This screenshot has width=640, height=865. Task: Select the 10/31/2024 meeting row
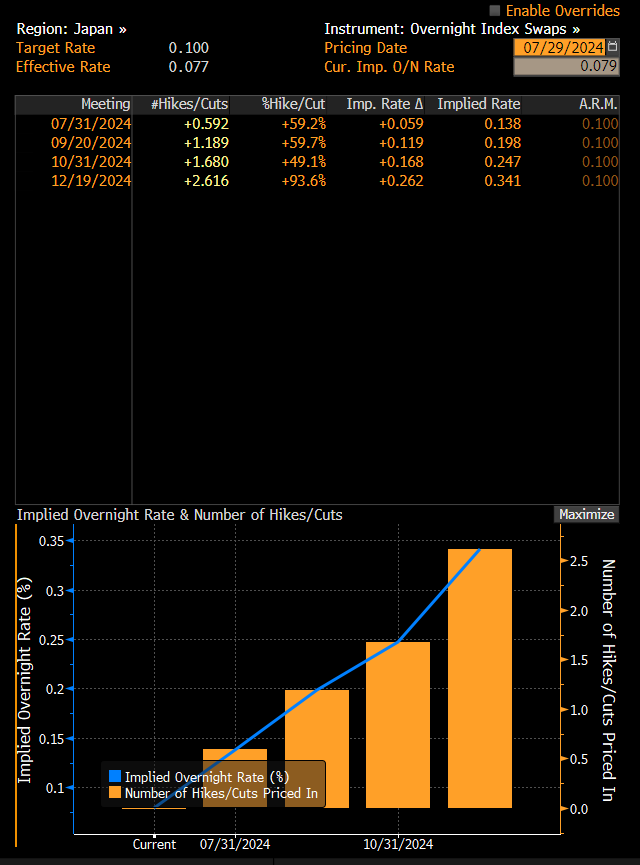pyautogui.click(x=90, y=161)
